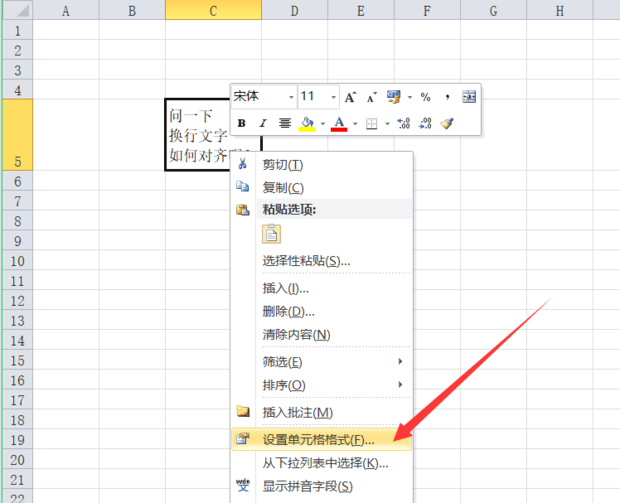Apply accounting number format icon
The width and height of the screenshot is (620, 503).
coord(393,97)
